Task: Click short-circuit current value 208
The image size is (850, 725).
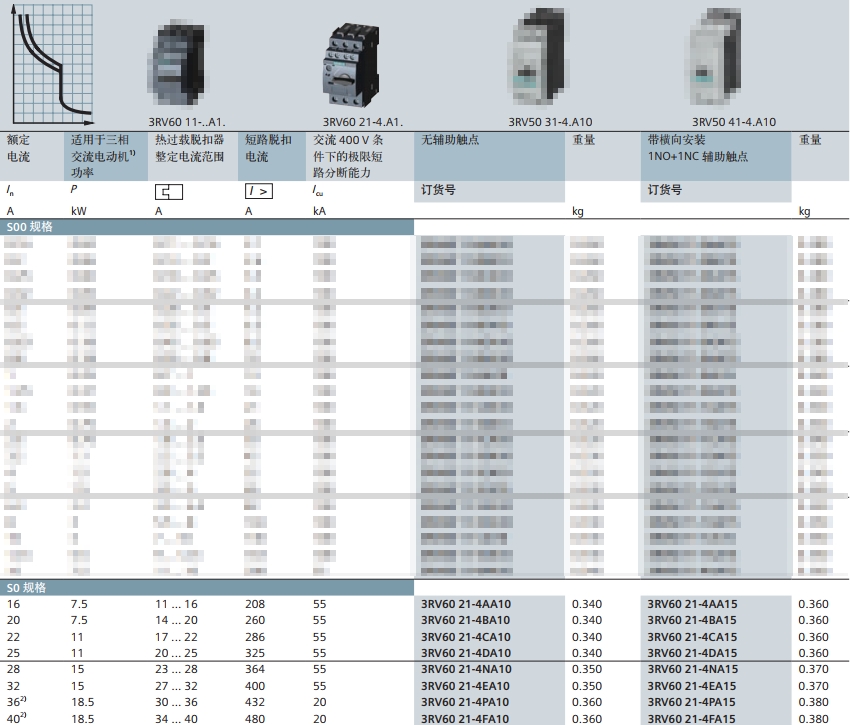Action: pos(255,604)
